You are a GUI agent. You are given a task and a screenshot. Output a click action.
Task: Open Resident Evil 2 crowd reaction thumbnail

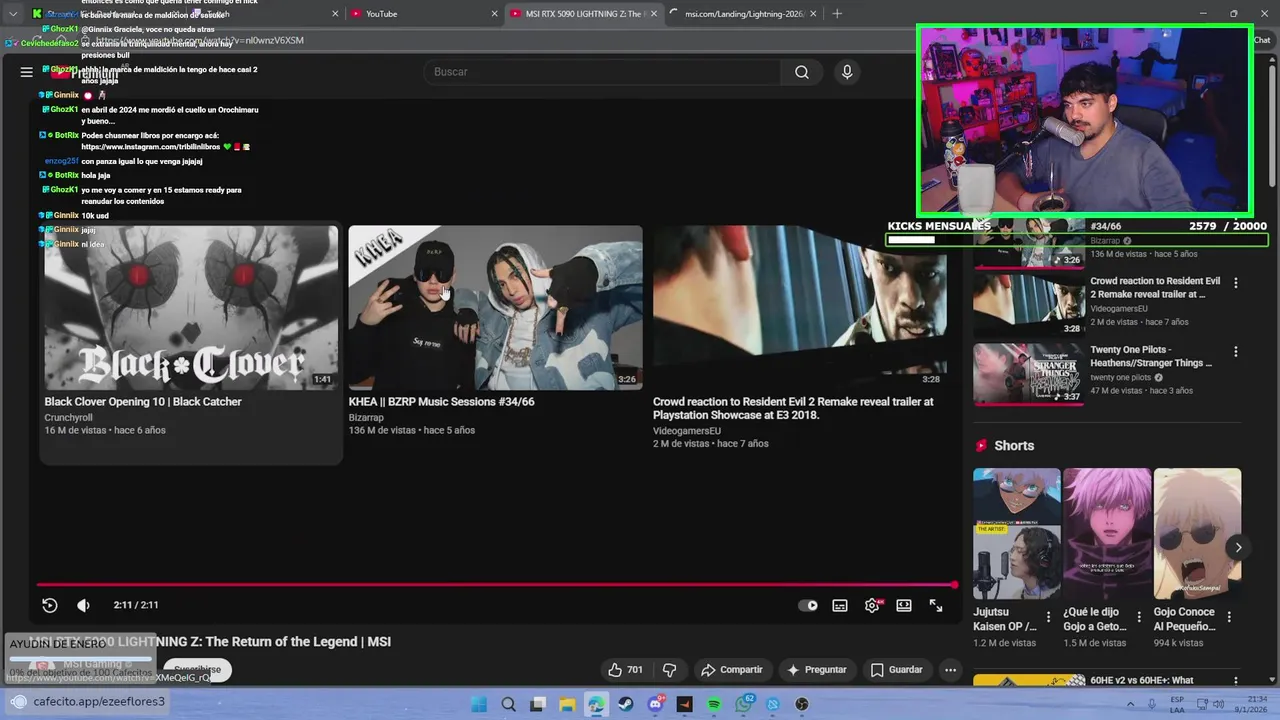tap(800, 307)
